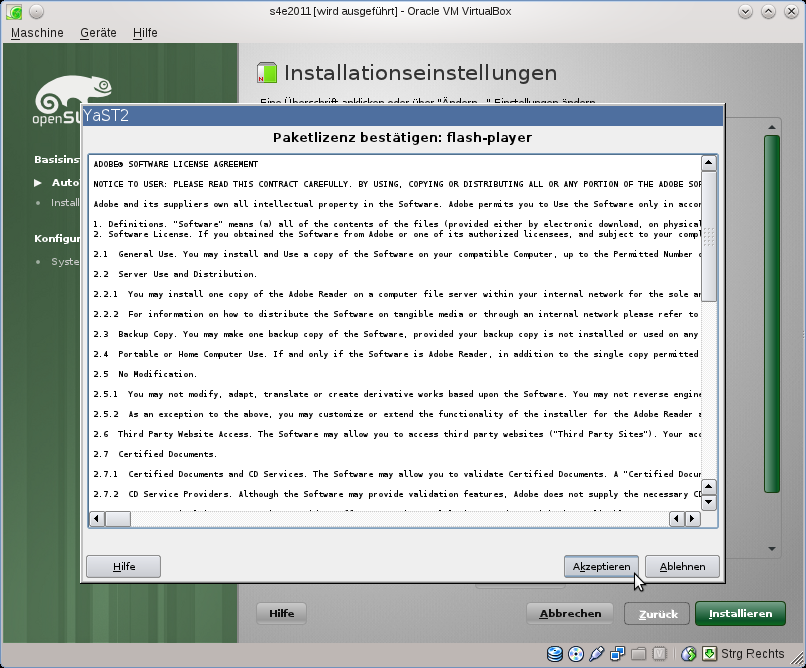
Task: Click Hilfe button in the YaST2 license dialog
Action: point(123,566)
